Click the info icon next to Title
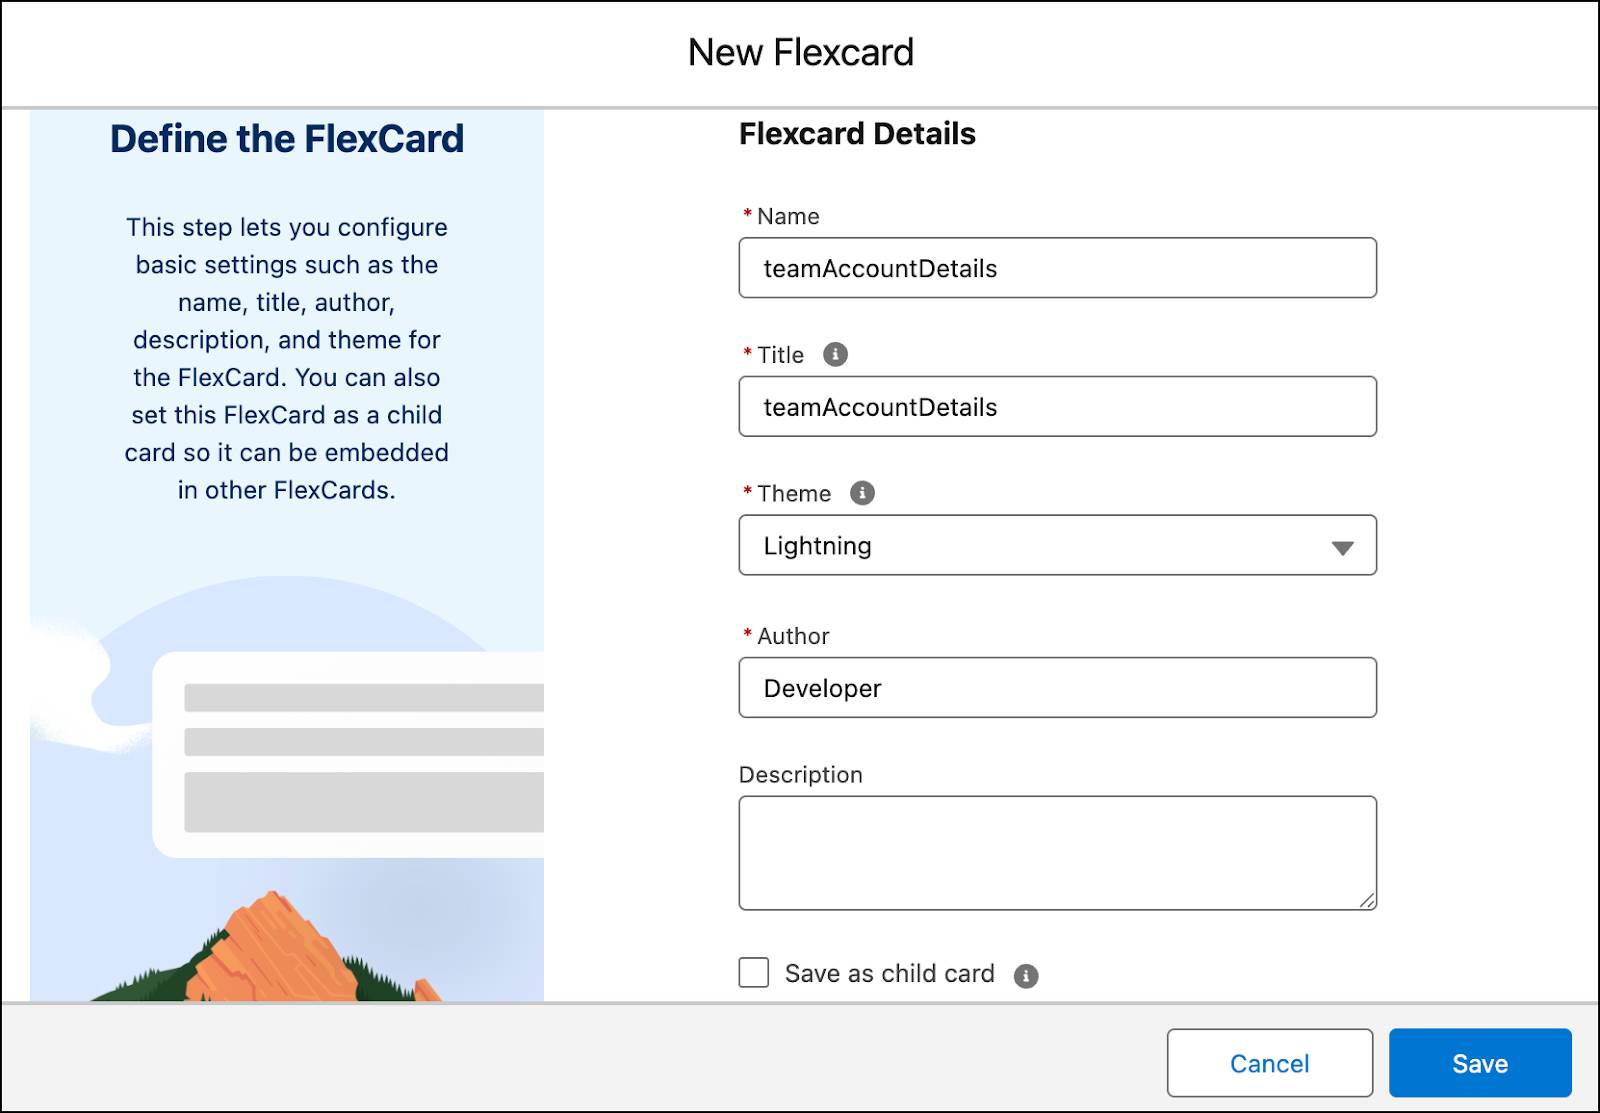Screen dimensions: 1600x1113 [837, 354]
